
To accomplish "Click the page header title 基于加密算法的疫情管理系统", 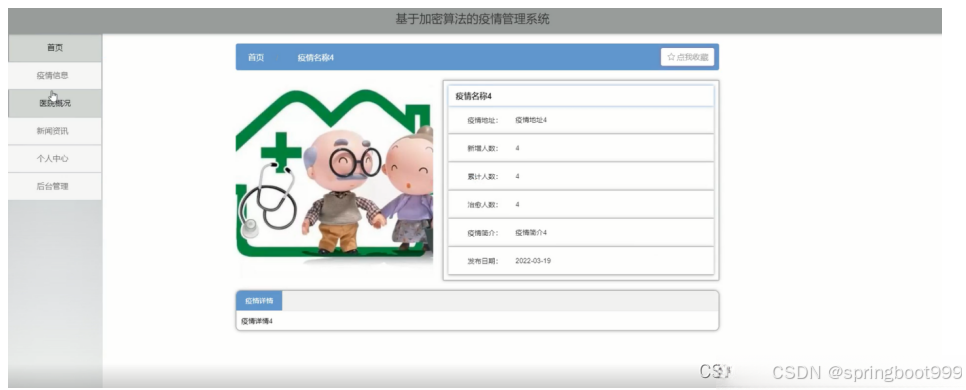I will 473,19.
